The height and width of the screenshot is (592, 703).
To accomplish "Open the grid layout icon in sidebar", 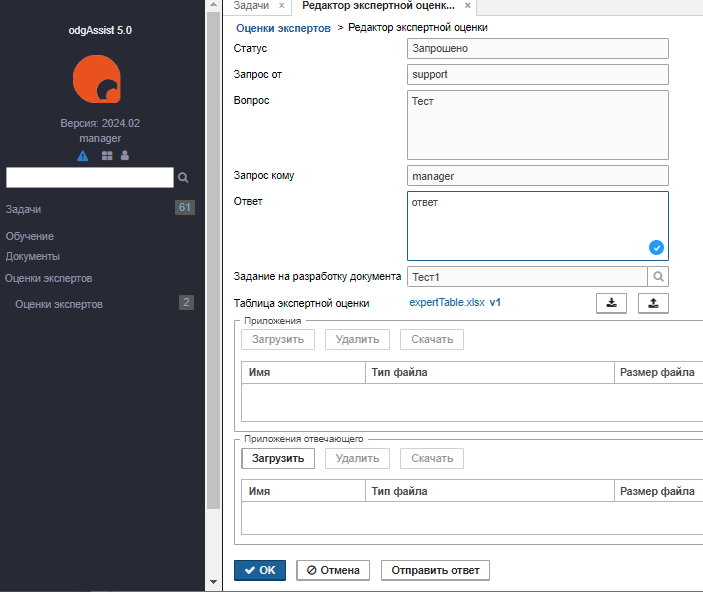I will tap(107, 156).
